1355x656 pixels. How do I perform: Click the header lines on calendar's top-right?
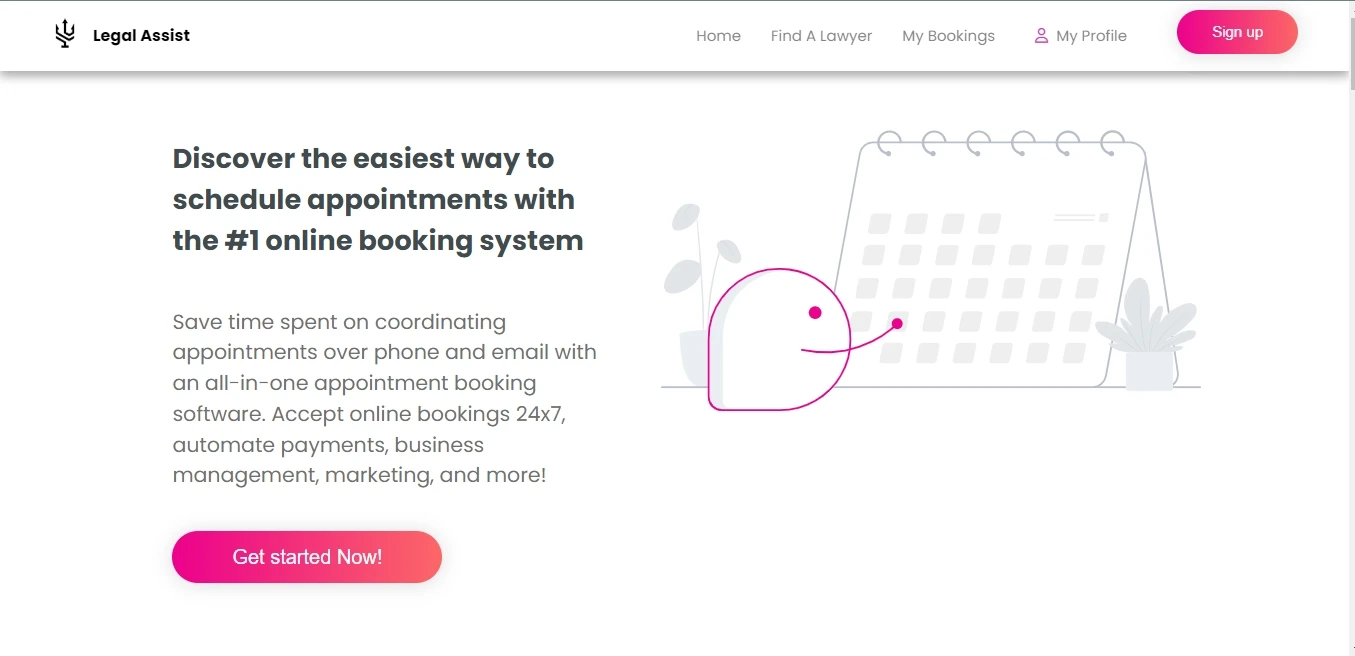pos(1080,217)
